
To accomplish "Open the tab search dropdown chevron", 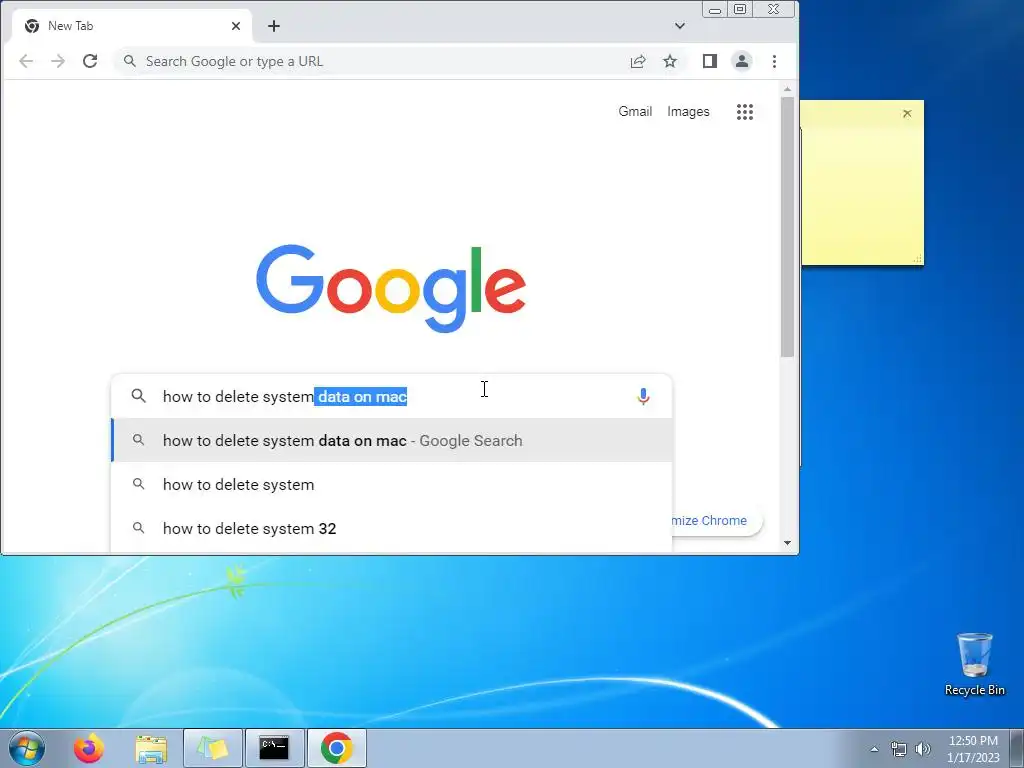I will tap(680, 26).
